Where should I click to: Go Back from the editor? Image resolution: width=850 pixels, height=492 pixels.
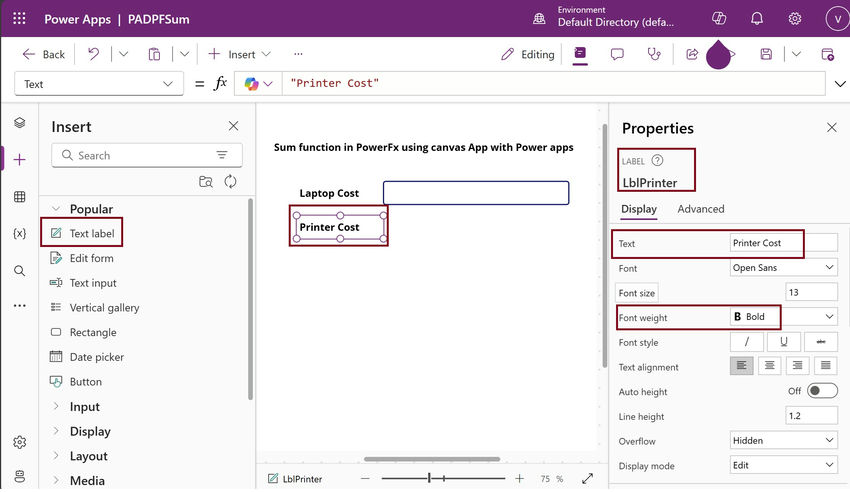pyautogui.click(x=43, y=54)
